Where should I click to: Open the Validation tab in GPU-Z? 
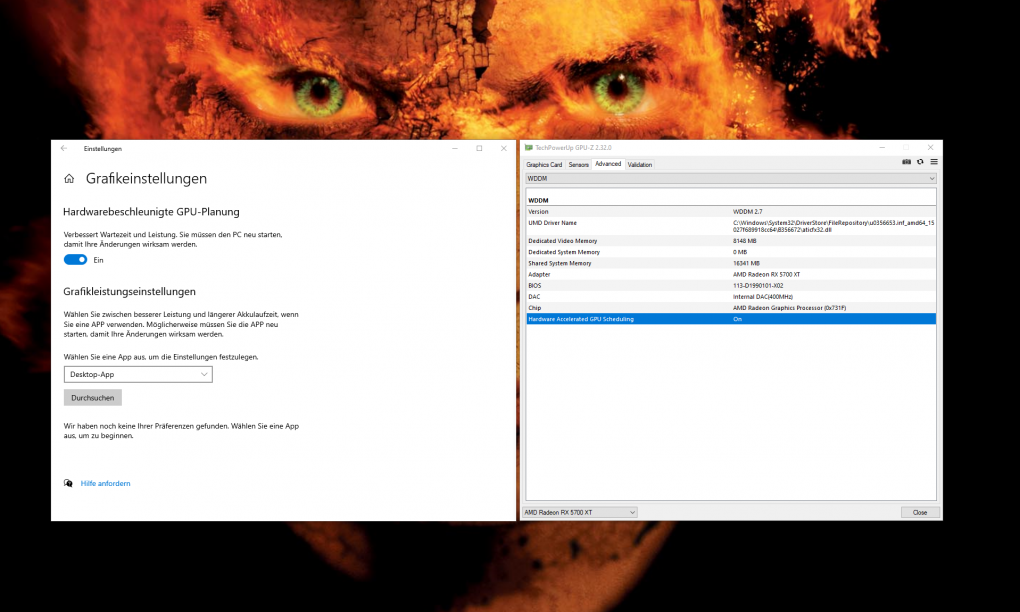[639, 165]
